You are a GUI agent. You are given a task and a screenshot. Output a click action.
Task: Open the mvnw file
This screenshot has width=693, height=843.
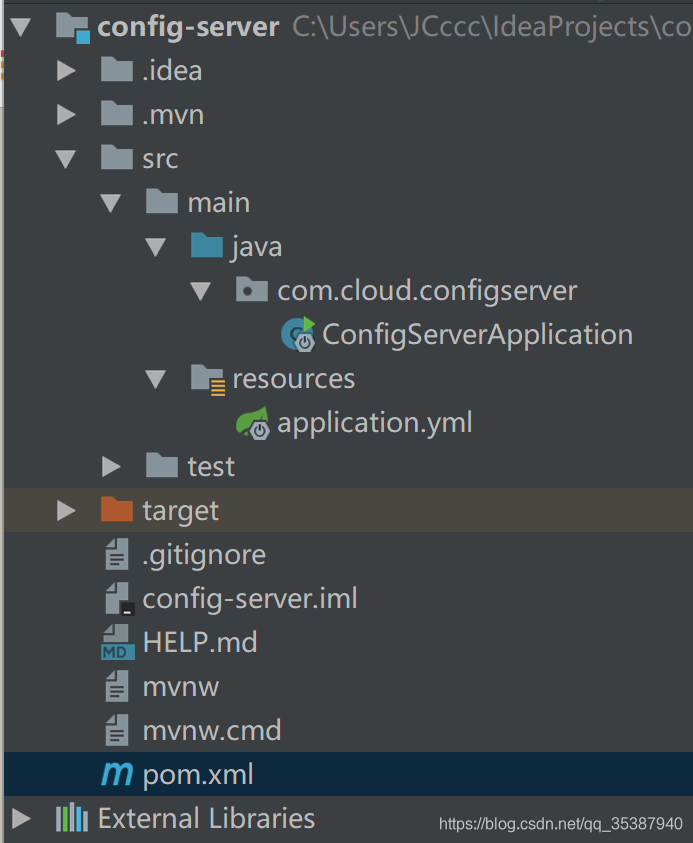(183, 686)
